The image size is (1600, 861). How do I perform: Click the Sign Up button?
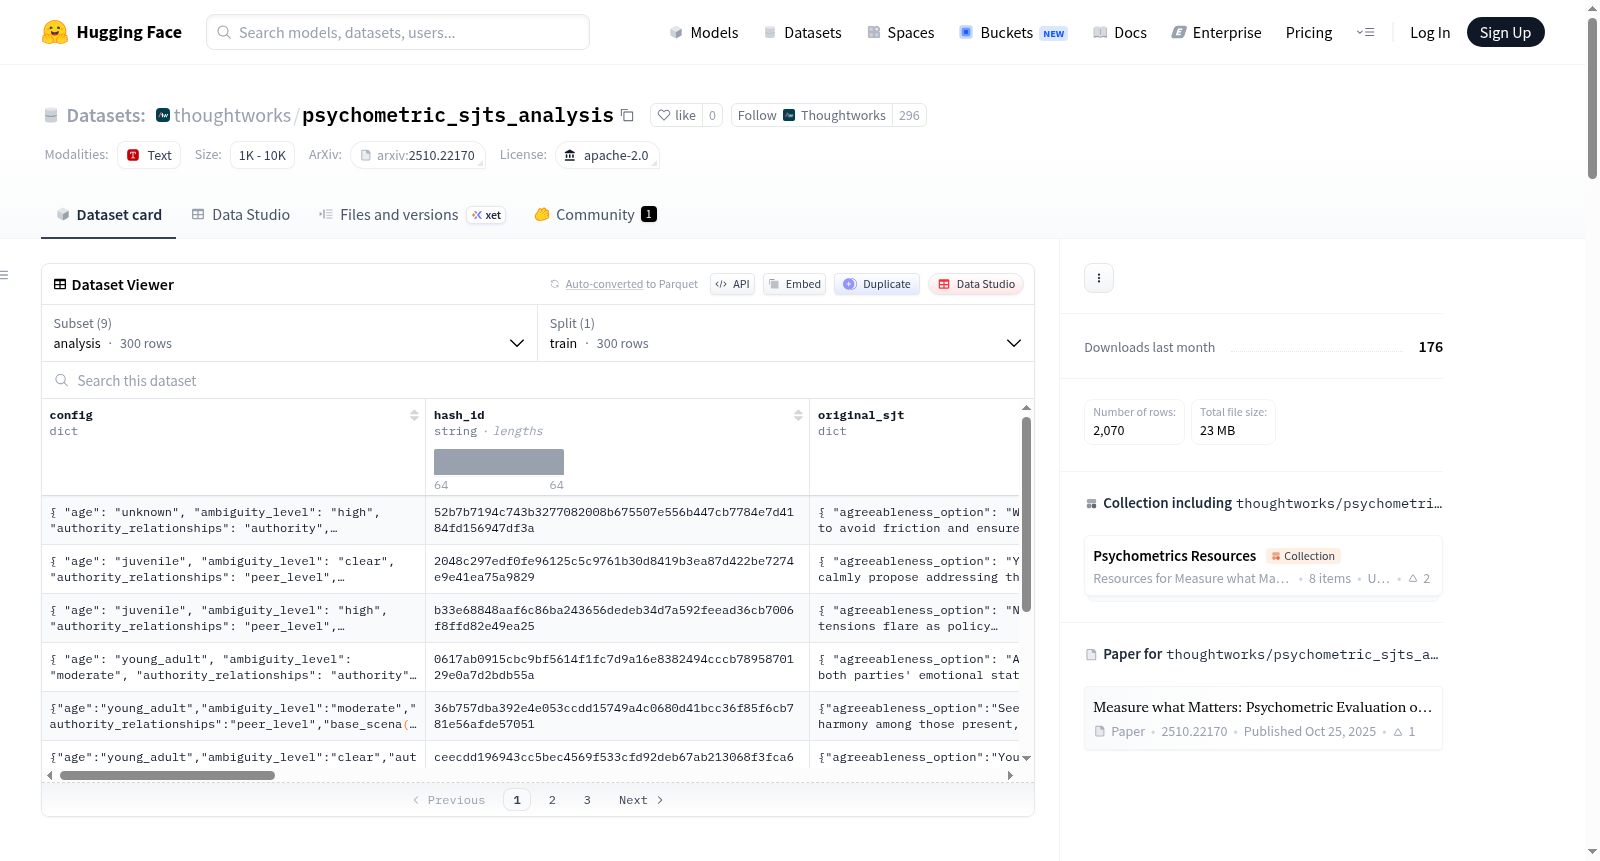tap(1505, 32)
